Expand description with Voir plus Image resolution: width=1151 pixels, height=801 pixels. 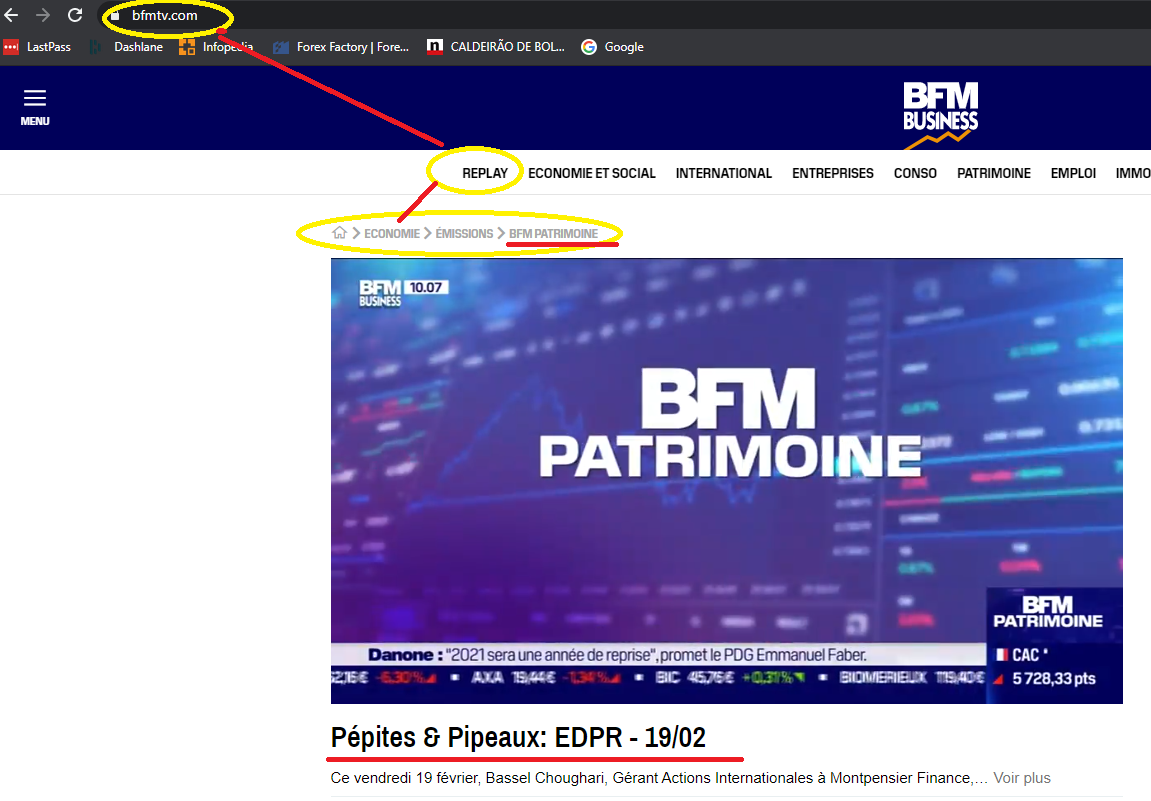1022,778
